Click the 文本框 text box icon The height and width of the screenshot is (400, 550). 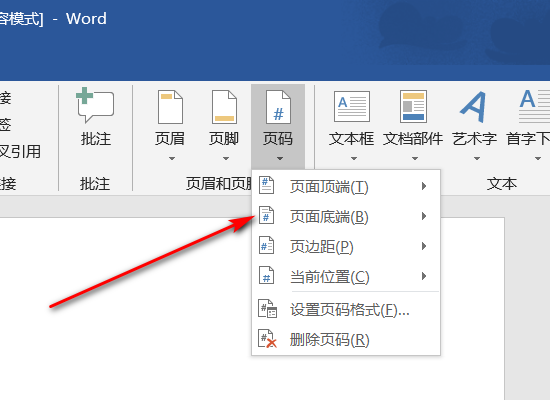click(351, 106)
